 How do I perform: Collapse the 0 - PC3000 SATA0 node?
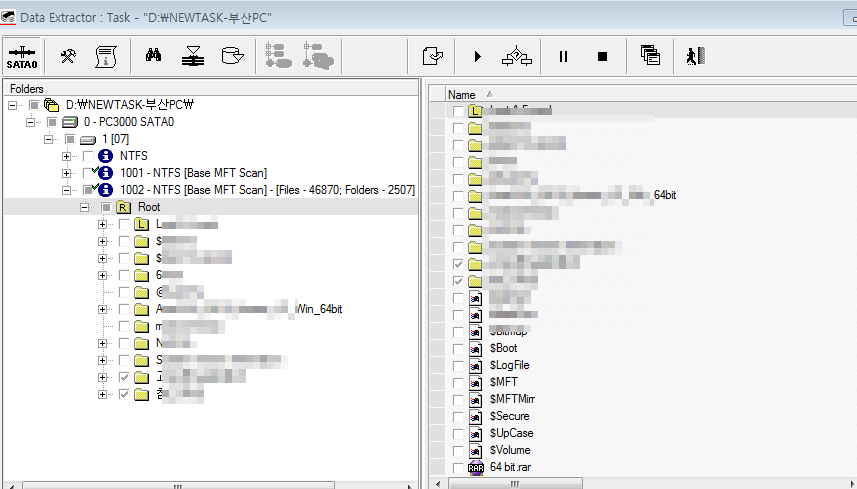point(31,122)
